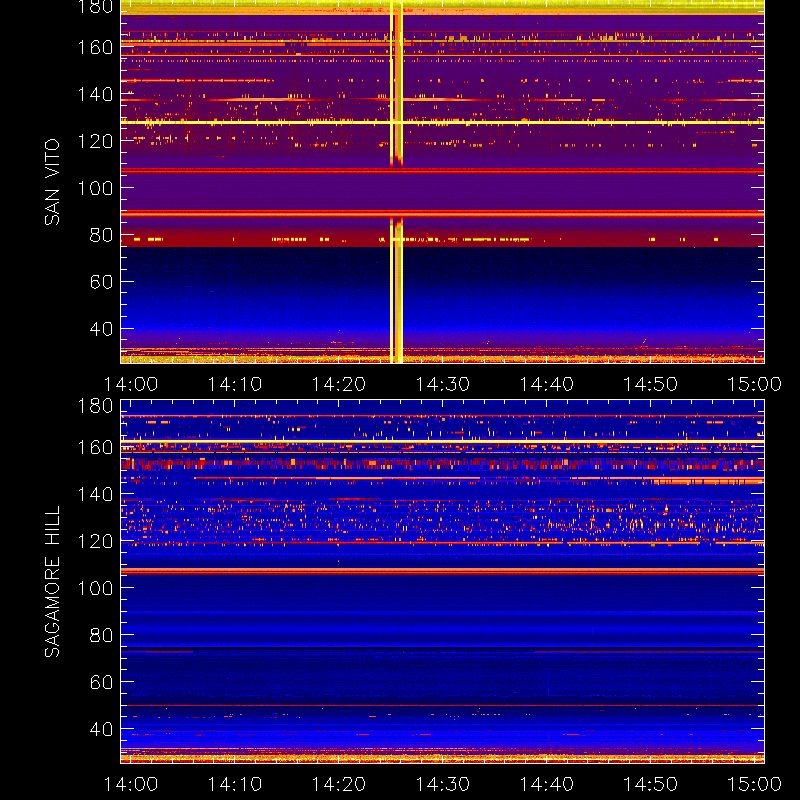Select the 120 tick label on Sagamore Hill axis
800x800 pixels.
[x=95, y=541]
